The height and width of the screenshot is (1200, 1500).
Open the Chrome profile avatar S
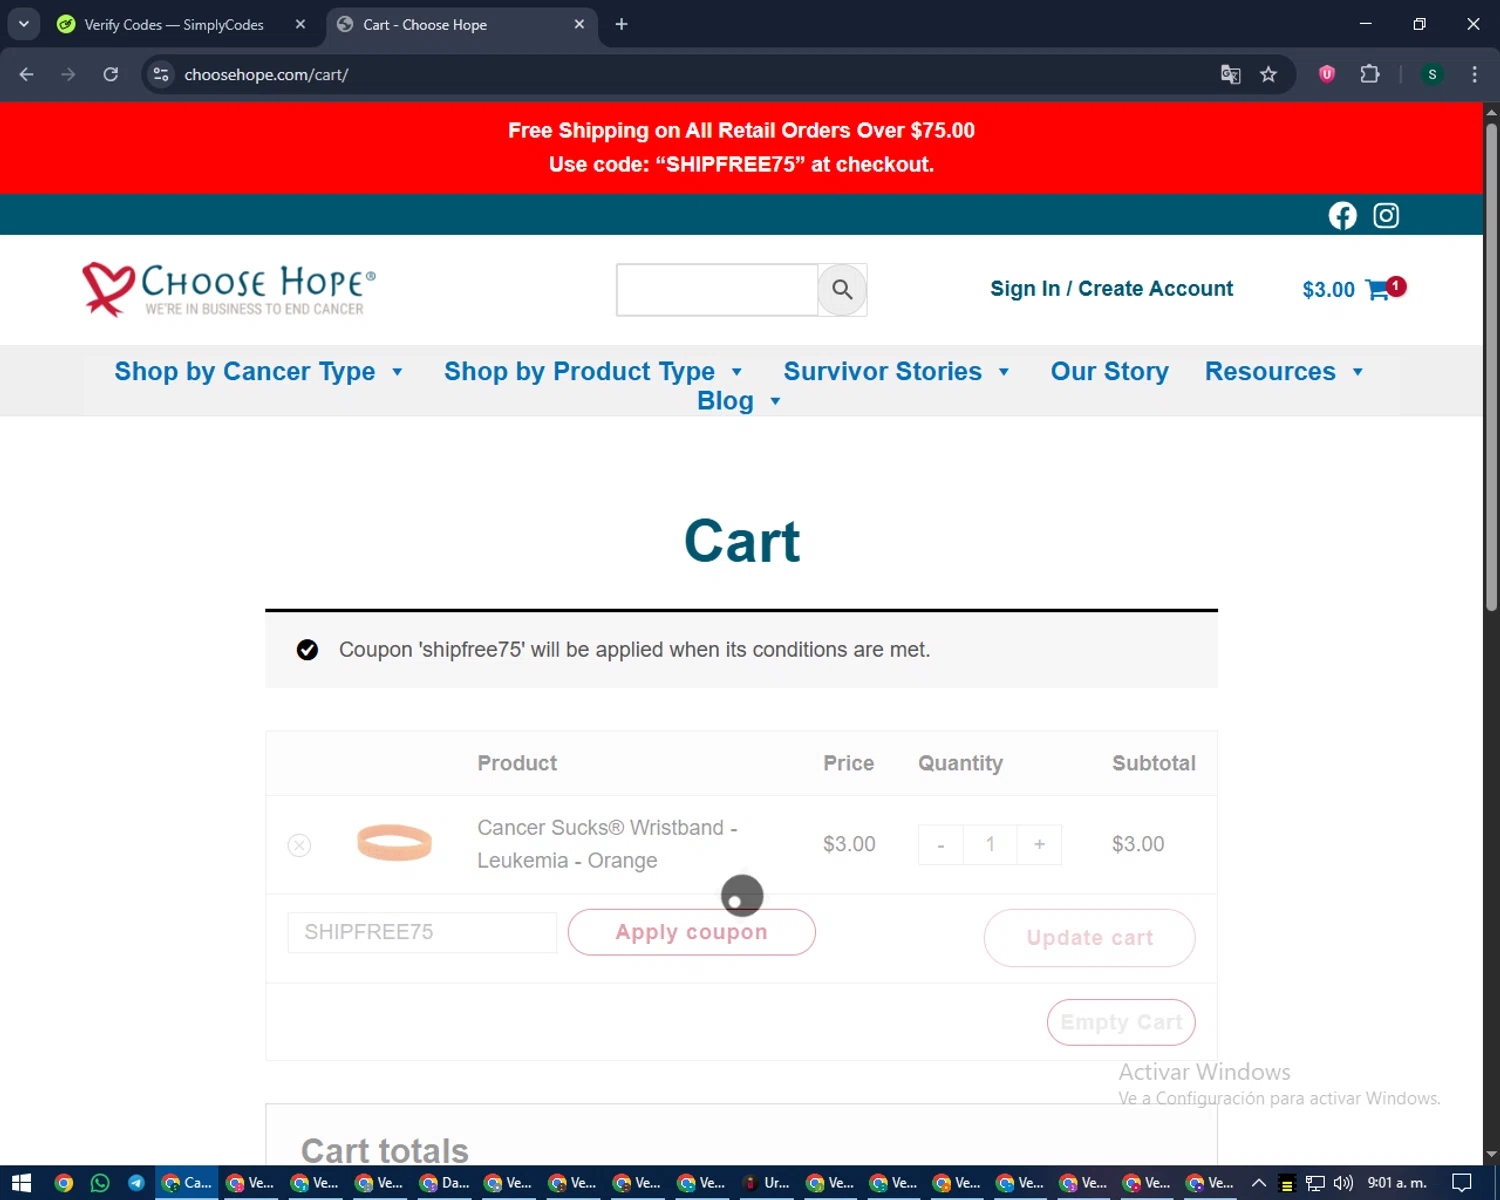coord(1432,74)
